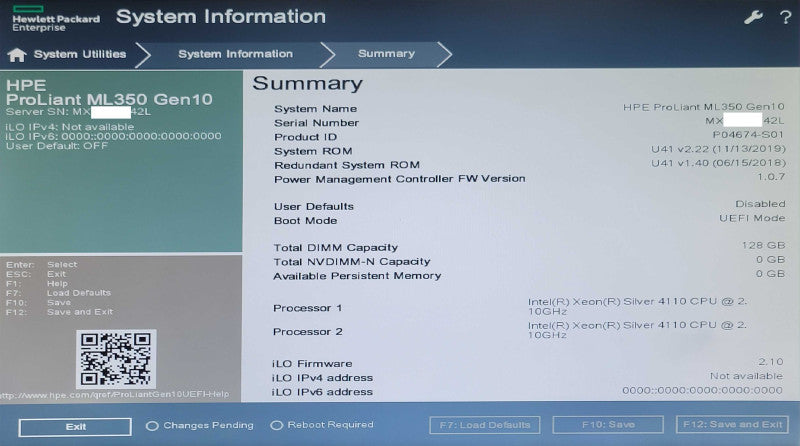Open the question mark help icon
The image size is (800, 446).
[x=786, y=18]
